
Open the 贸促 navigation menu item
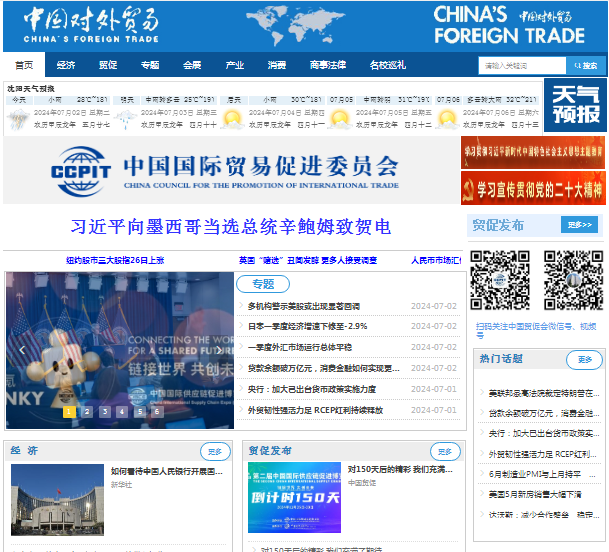108,65
